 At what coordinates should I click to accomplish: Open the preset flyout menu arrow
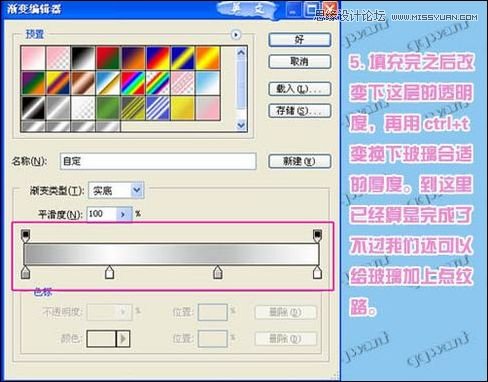(x=236, y=34)
